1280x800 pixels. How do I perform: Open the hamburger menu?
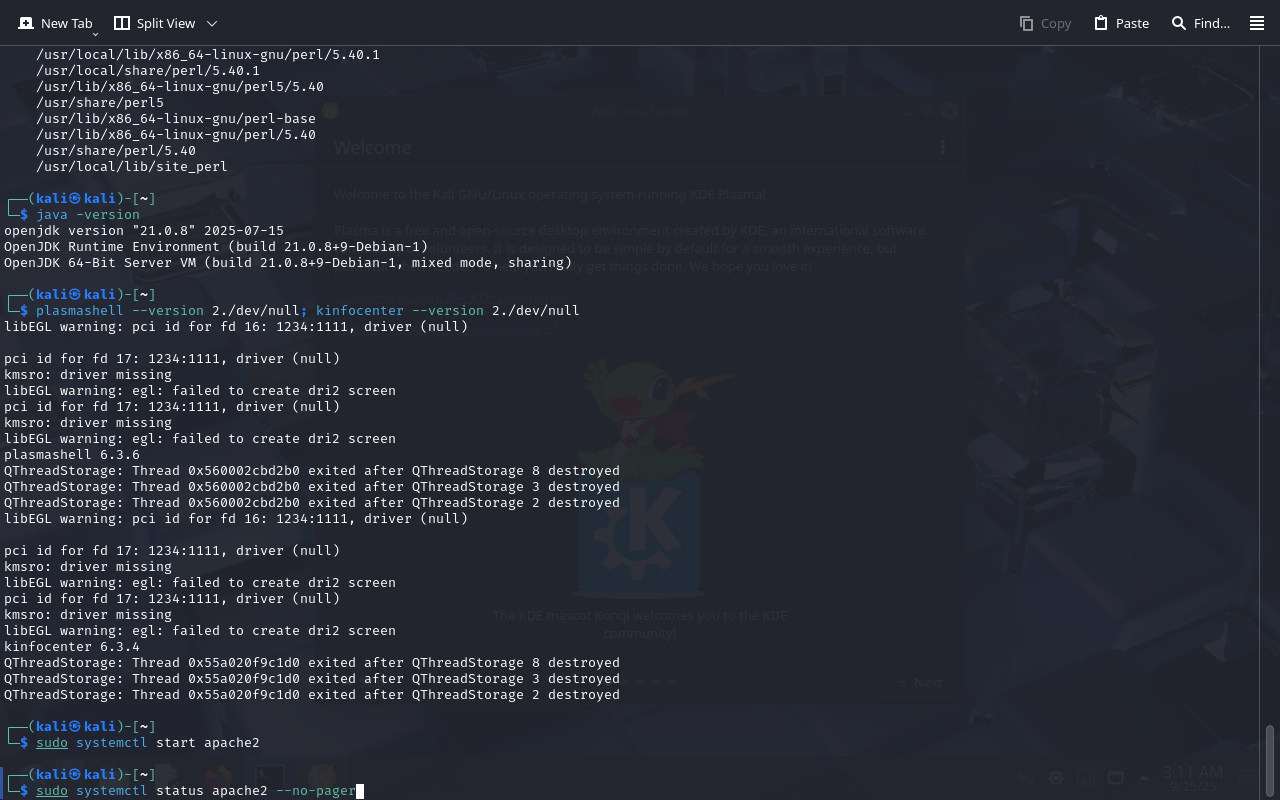pos(1257,23)
